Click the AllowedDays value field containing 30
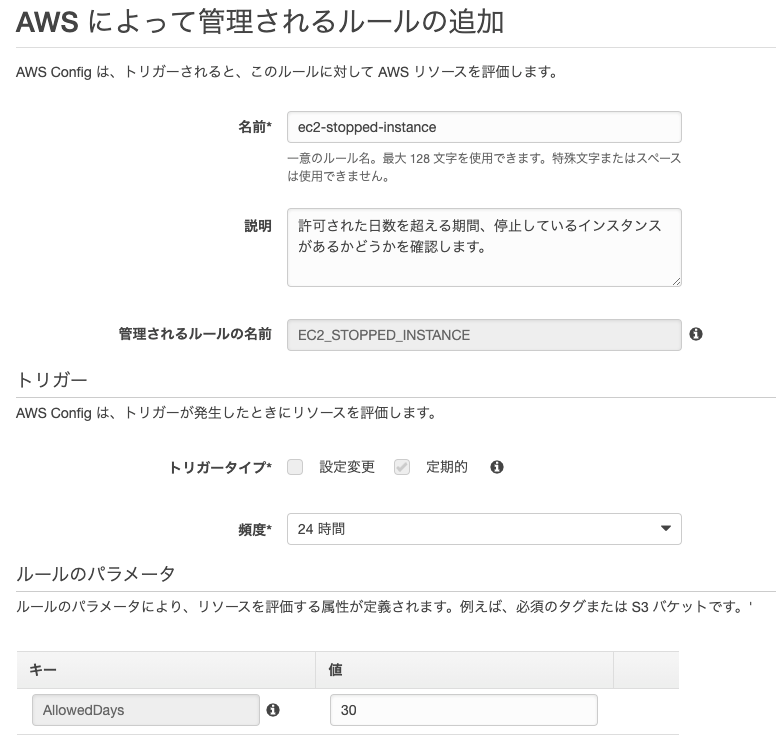 tap(463, 710)
